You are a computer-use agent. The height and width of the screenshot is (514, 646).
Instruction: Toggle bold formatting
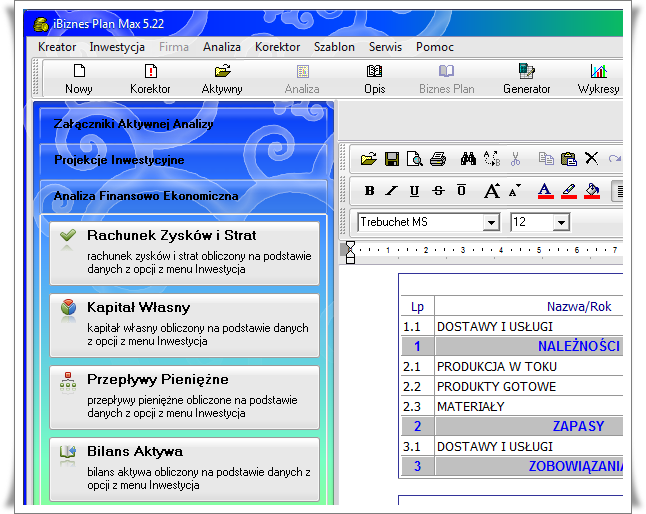click(x=369, y=190)
